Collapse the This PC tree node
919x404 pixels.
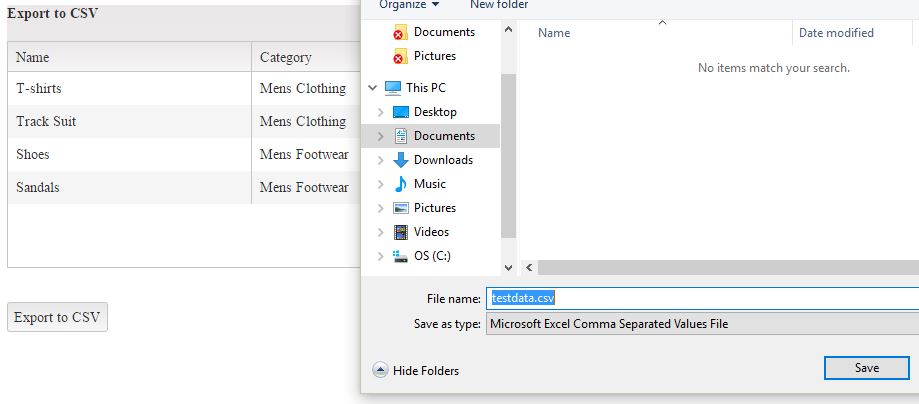[373, 88]
